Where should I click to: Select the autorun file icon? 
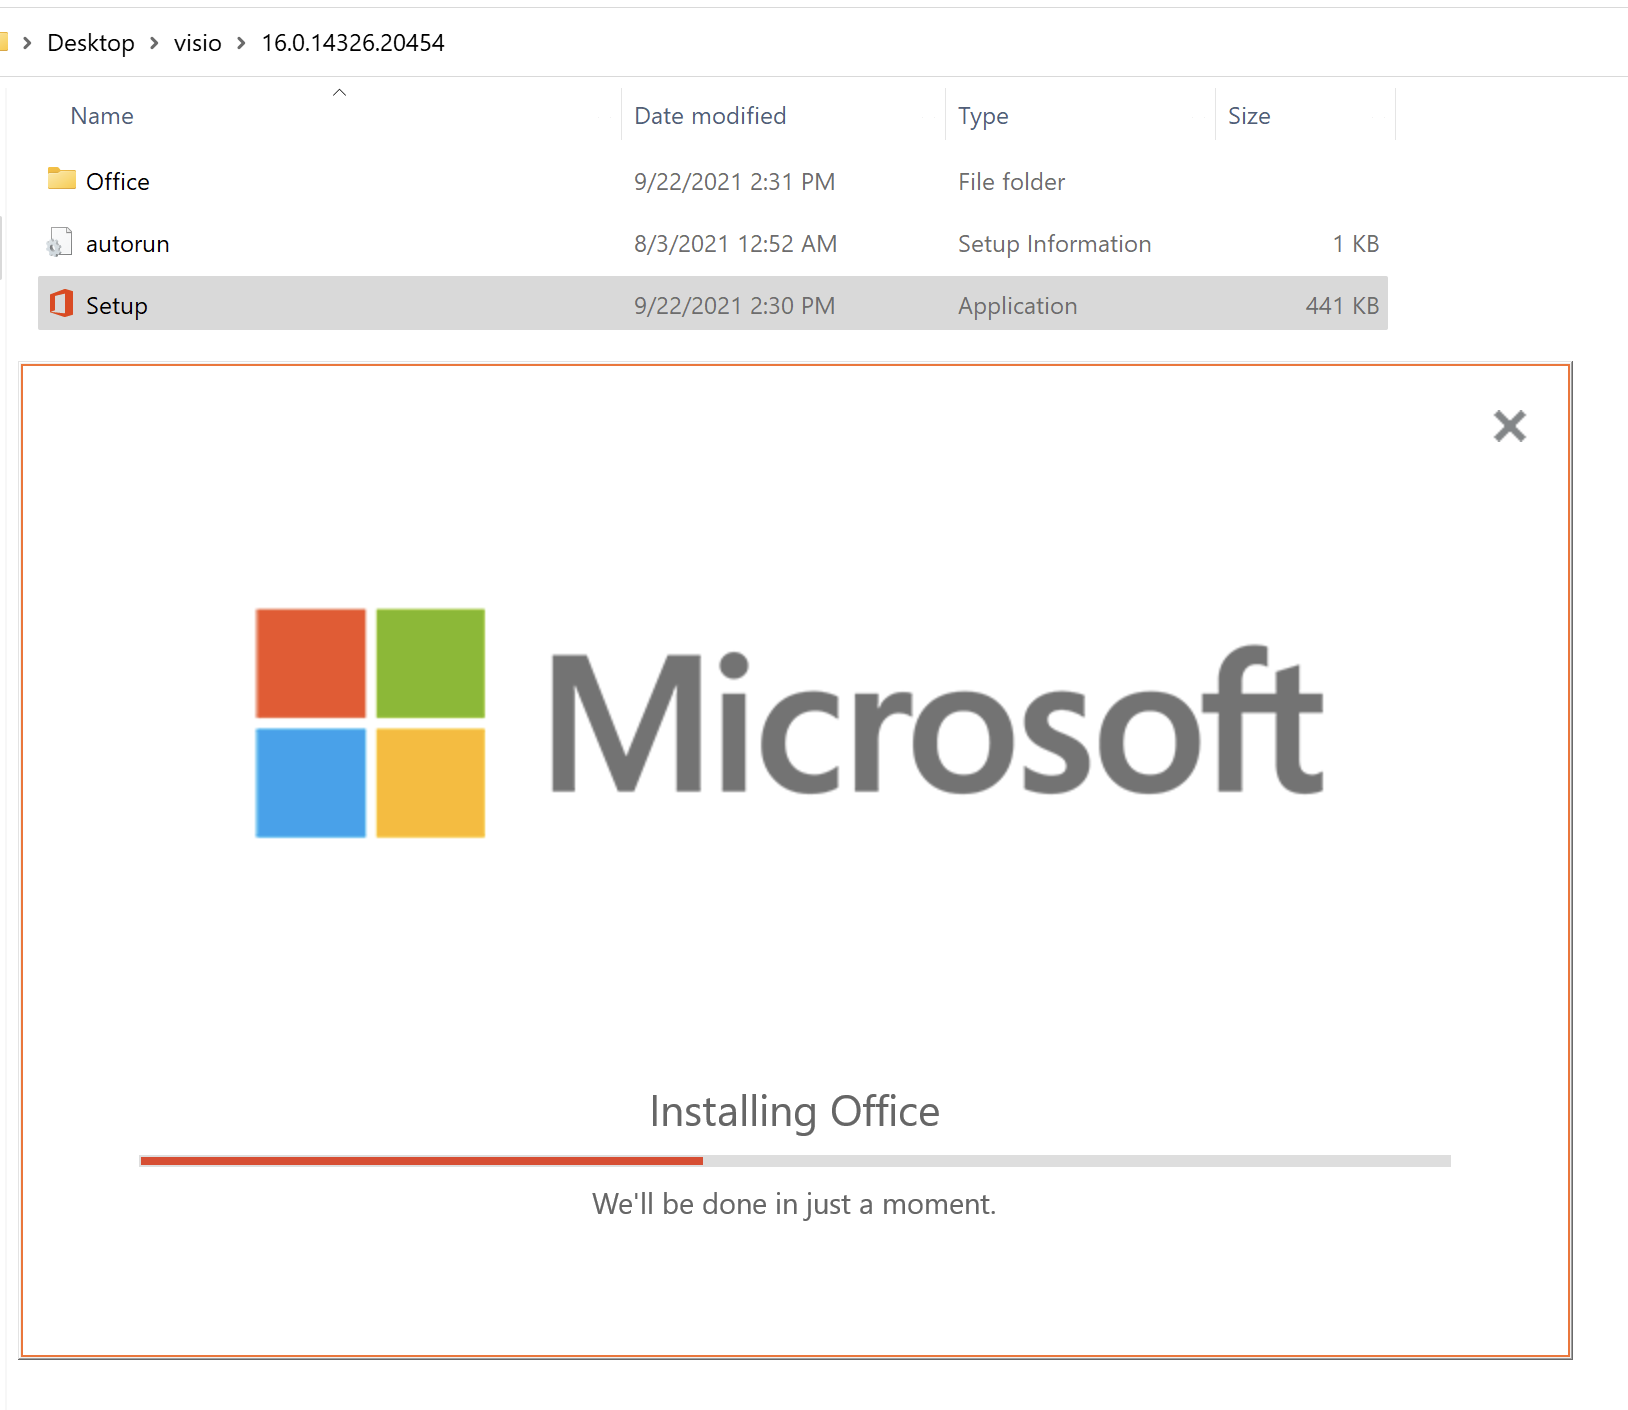60,243
